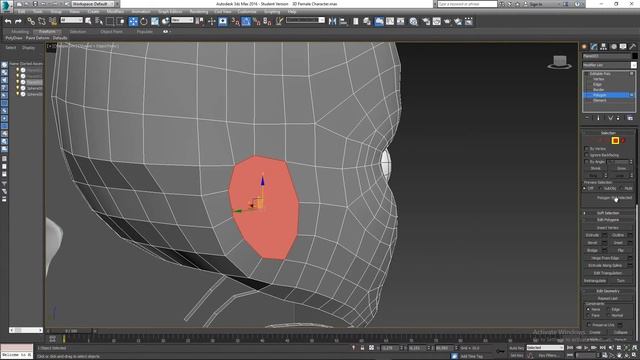Image resolution: width=640 pixels, height=360 pixels.
Task: Select the Polygon sub-object icon in Selection
Action: click(x=615, y=140)
